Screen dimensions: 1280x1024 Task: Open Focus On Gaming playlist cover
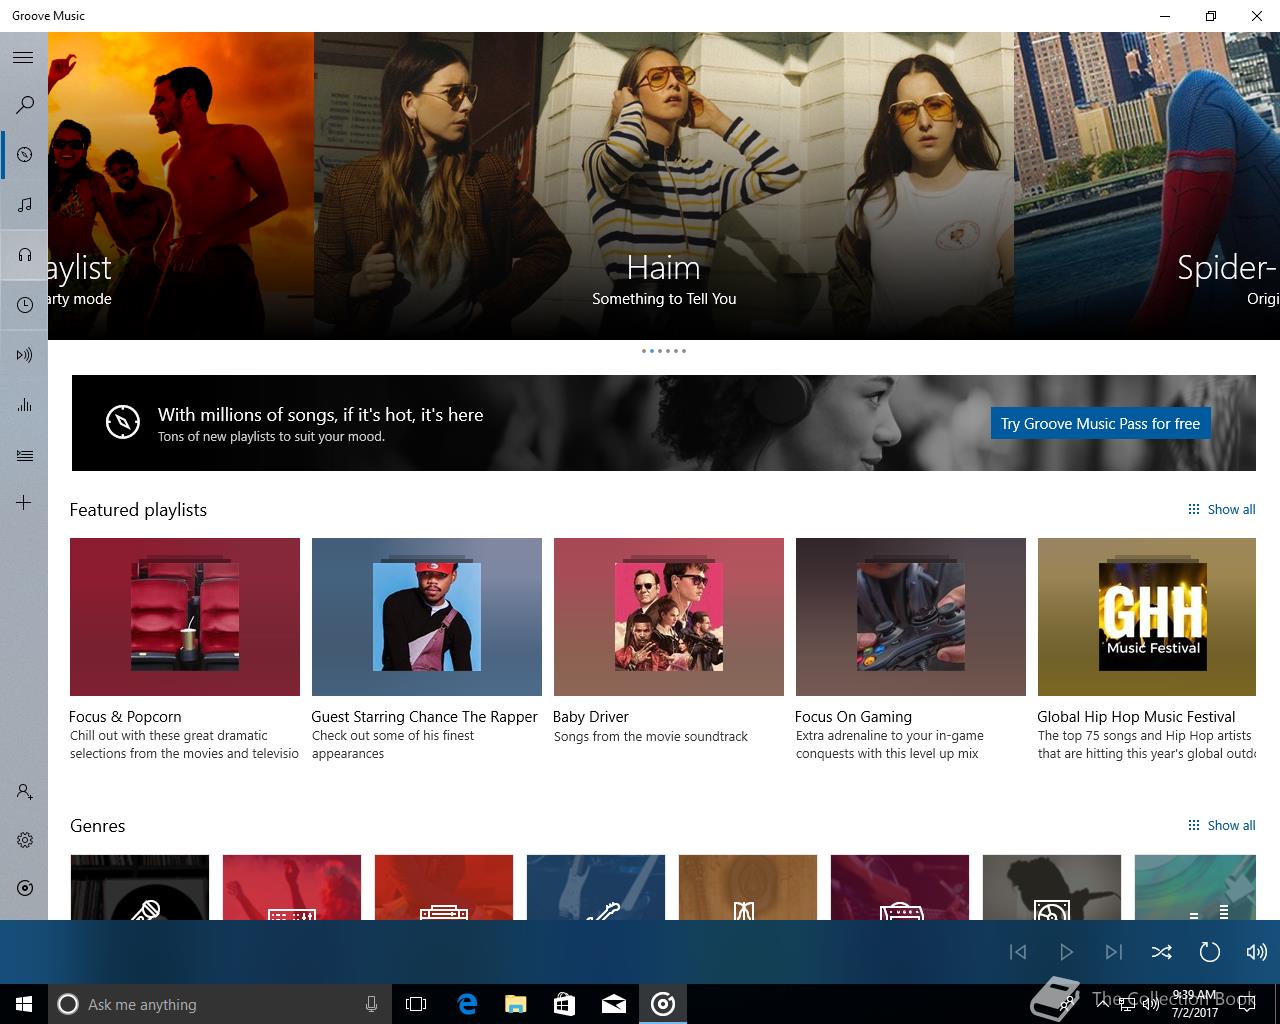pyautogui.click(x=911, y=617)
